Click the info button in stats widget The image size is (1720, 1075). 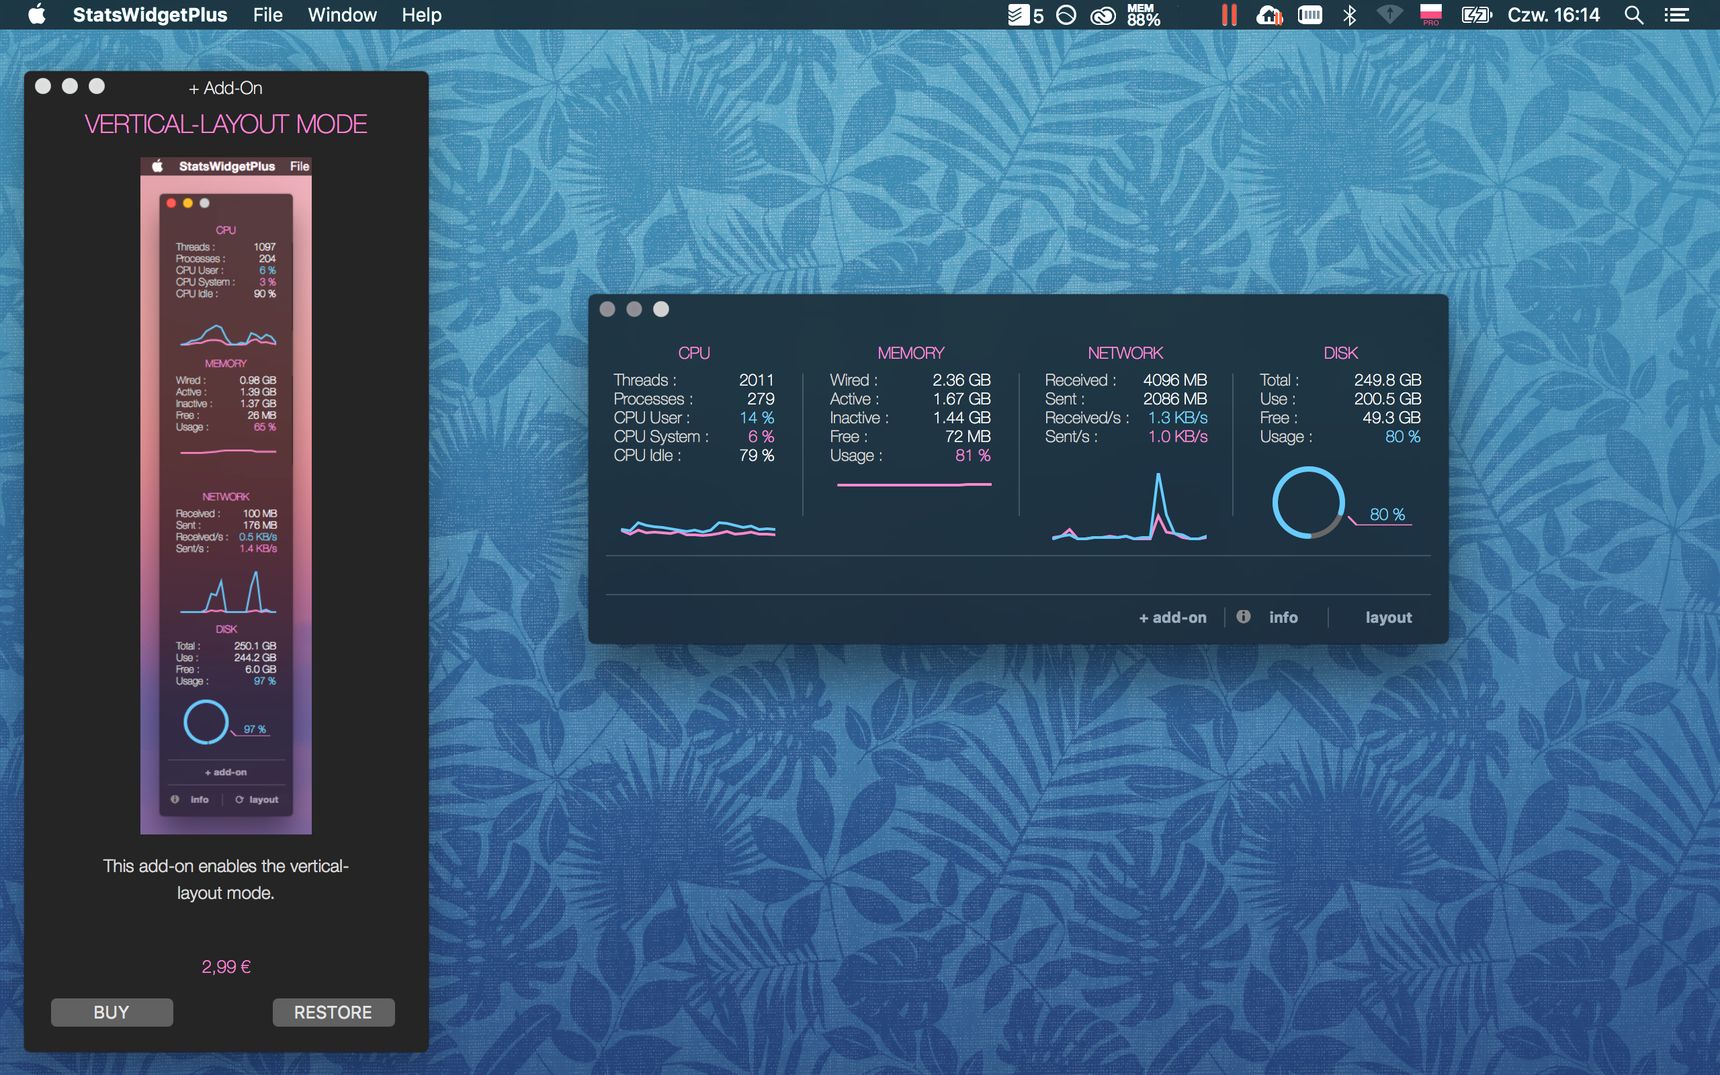point(1284,617)
